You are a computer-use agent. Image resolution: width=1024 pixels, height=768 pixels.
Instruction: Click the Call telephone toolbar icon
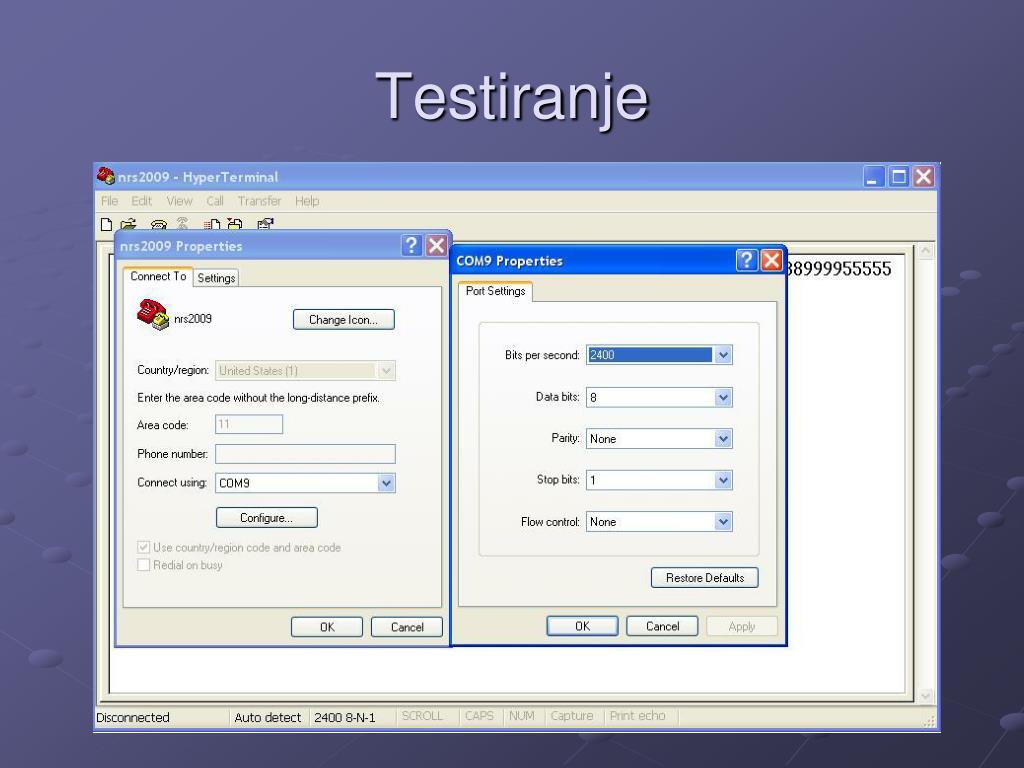click(159, 224)
